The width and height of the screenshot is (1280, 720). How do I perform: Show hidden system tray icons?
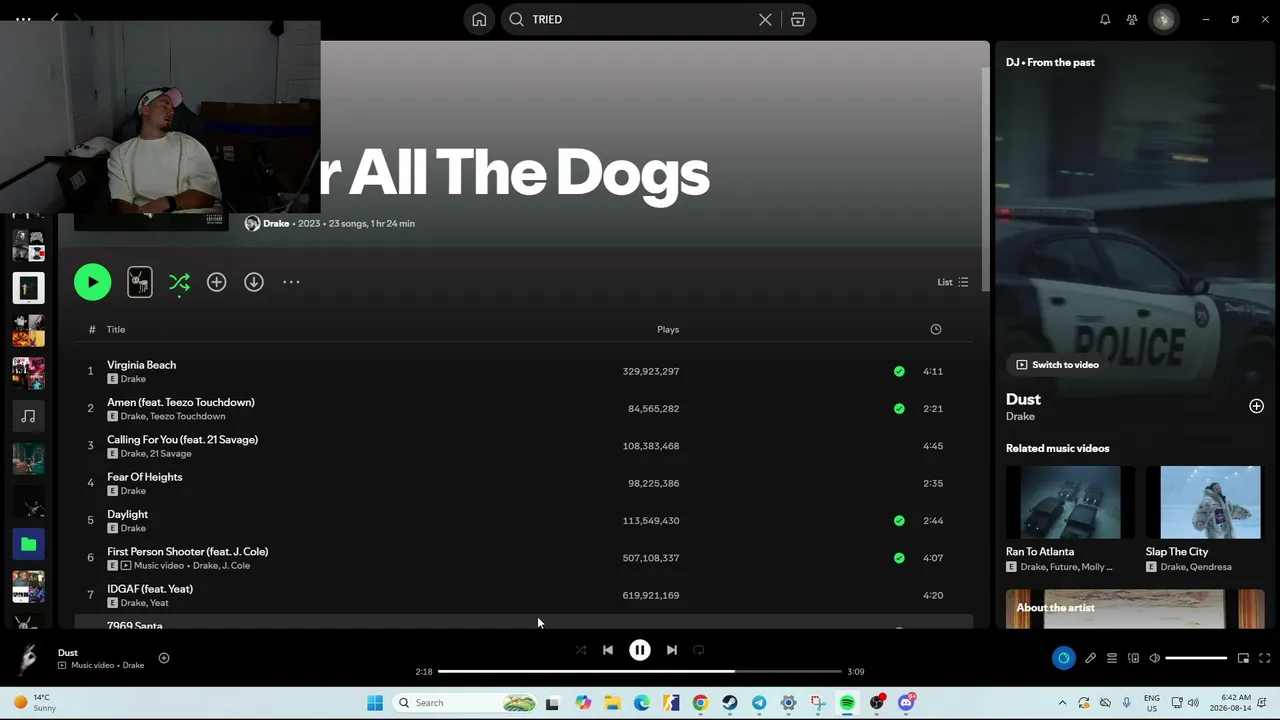pos(1062,703)
